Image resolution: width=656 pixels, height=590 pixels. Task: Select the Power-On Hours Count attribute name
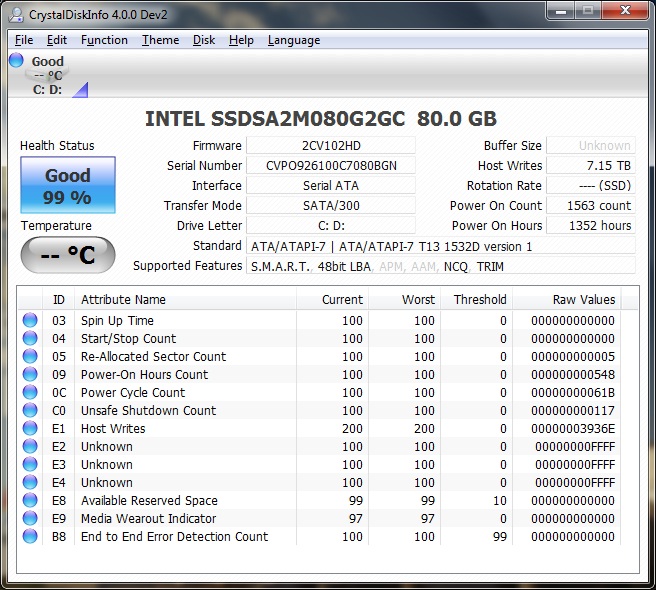[144, 375]
